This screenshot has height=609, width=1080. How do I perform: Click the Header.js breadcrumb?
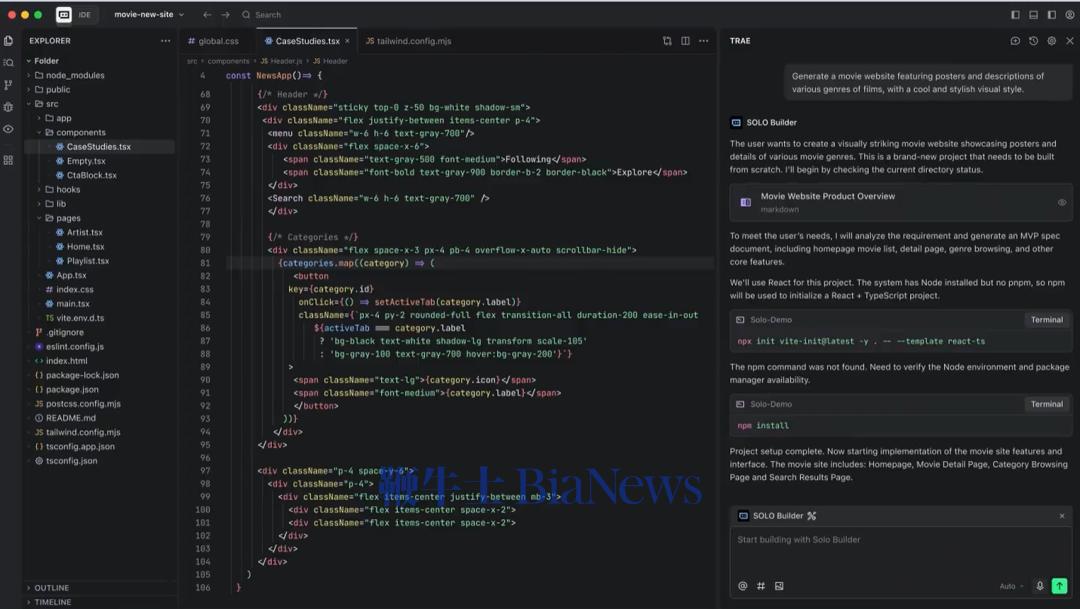tap(281, 61)
